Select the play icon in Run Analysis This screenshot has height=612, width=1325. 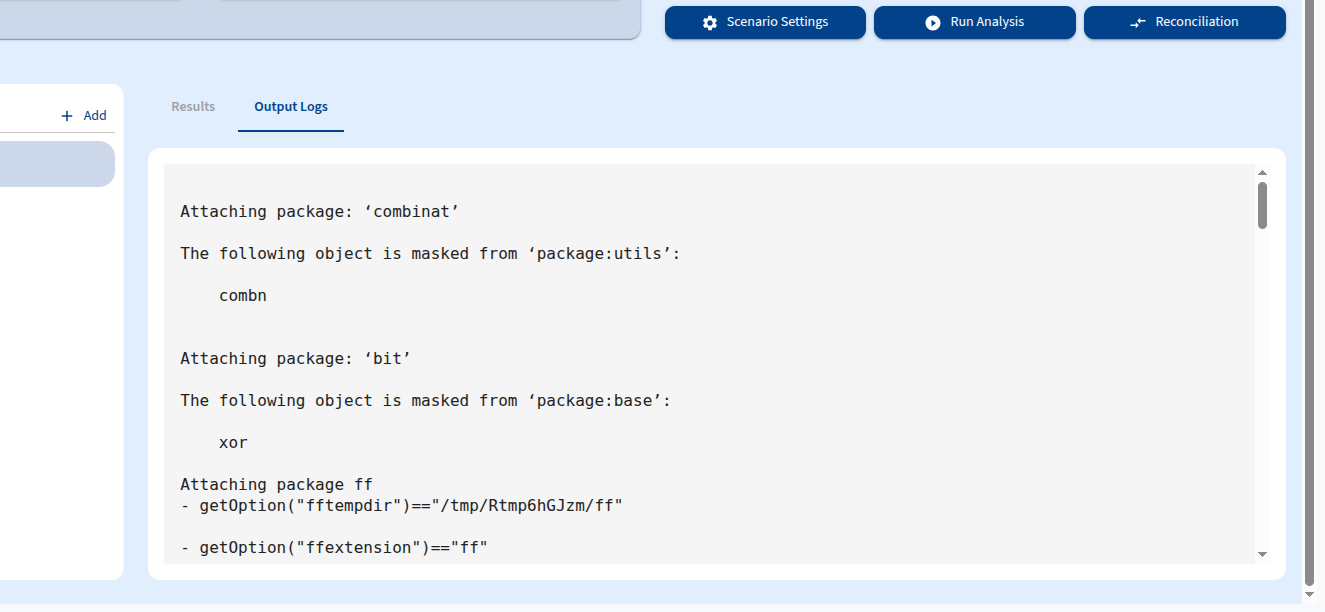(x=932, y=21)
